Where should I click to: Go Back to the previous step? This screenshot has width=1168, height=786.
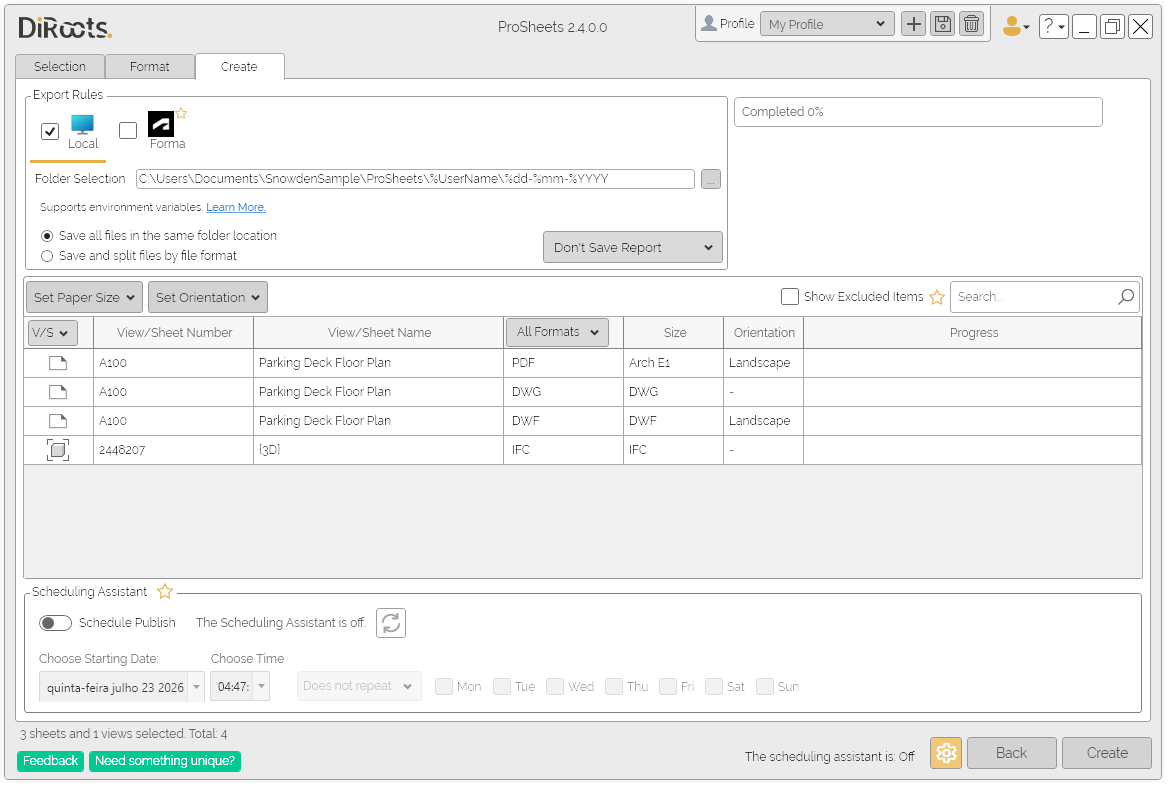tap(1012, 753)
